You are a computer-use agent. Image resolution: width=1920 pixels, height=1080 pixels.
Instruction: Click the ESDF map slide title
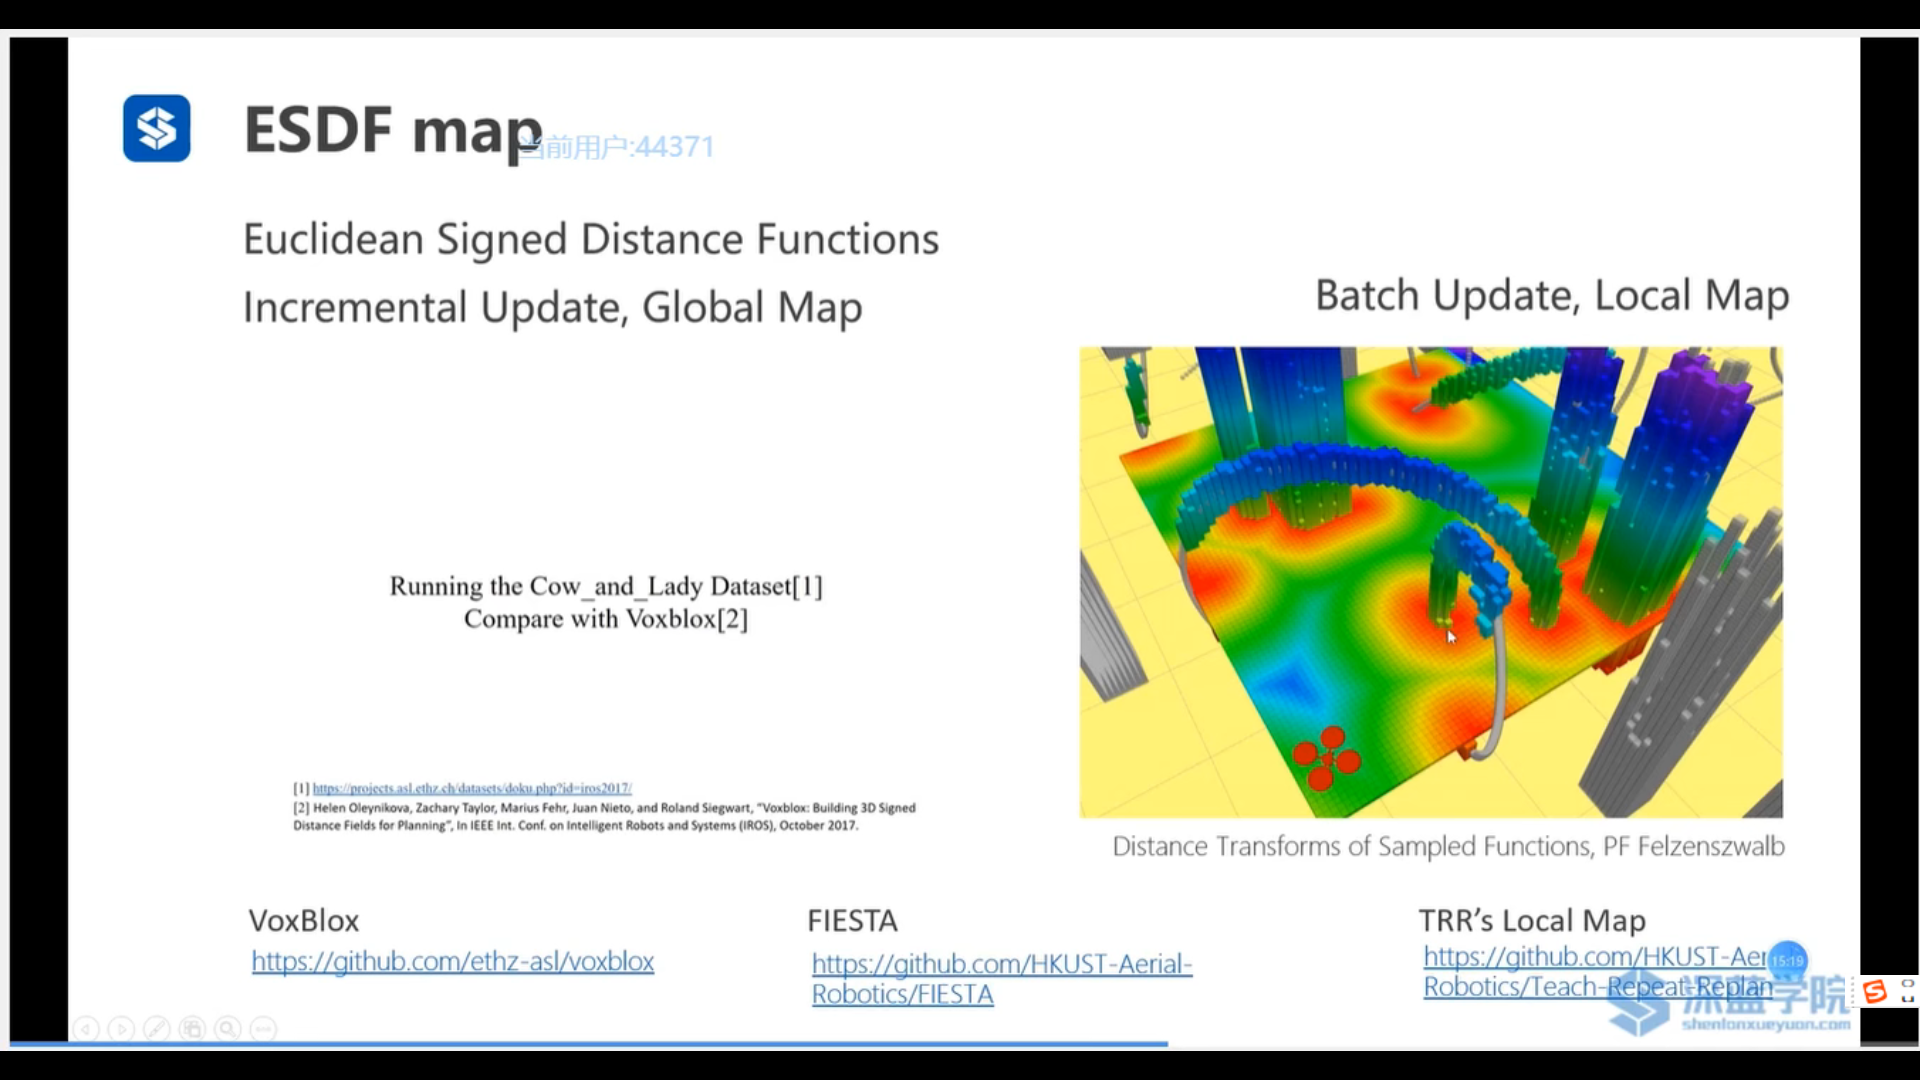[392, 130]
